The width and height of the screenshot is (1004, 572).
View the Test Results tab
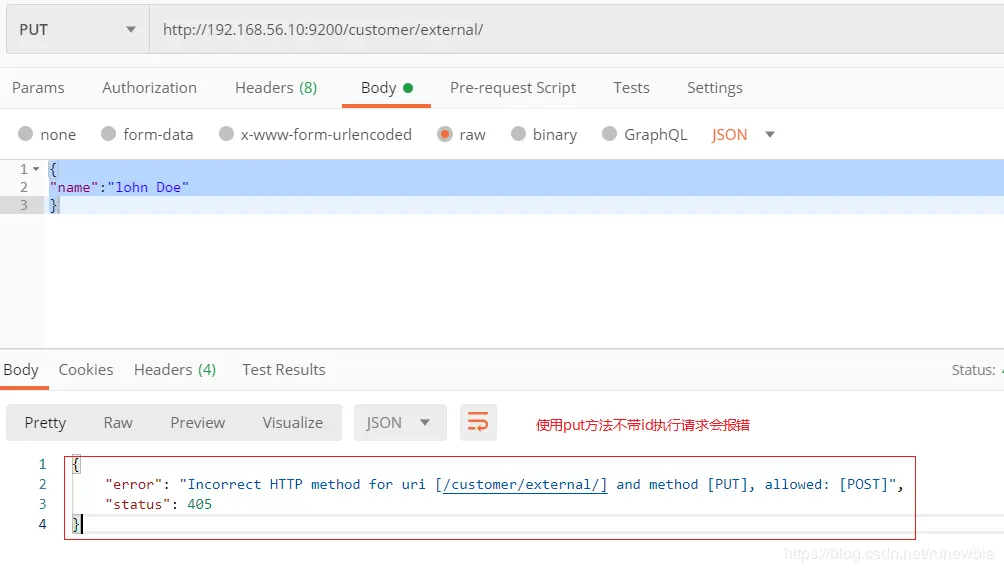click(284, 370)
